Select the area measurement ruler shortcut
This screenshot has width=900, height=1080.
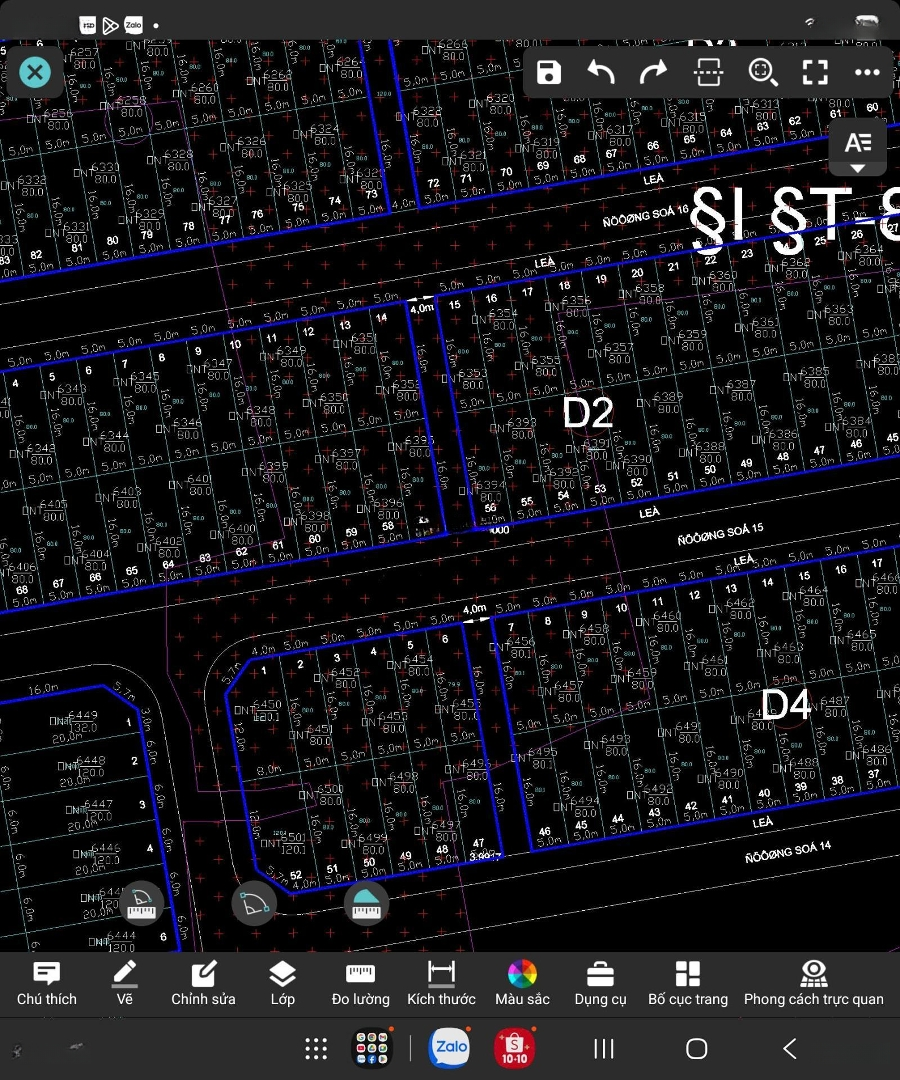(366, 903)
